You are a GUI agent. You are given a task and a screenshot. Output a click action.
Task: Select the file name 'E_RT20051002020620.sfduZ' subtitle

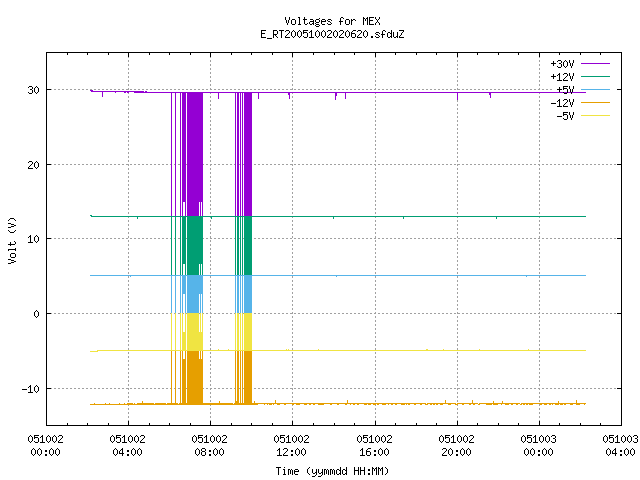click(x=332, y=34)
